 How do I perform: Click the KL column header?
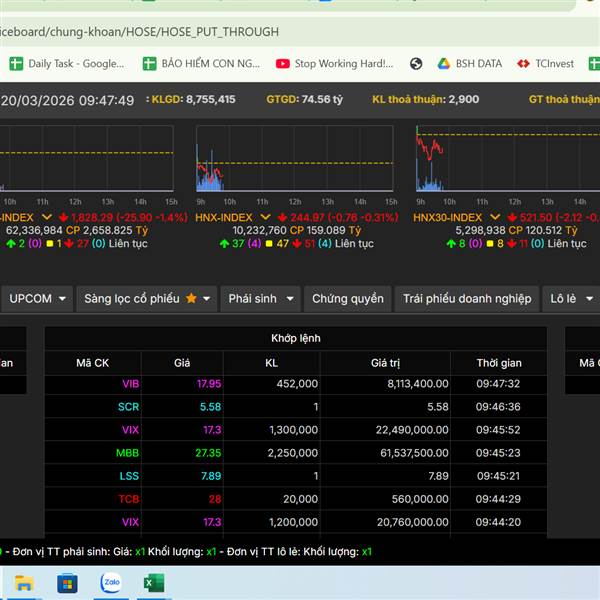271,363
